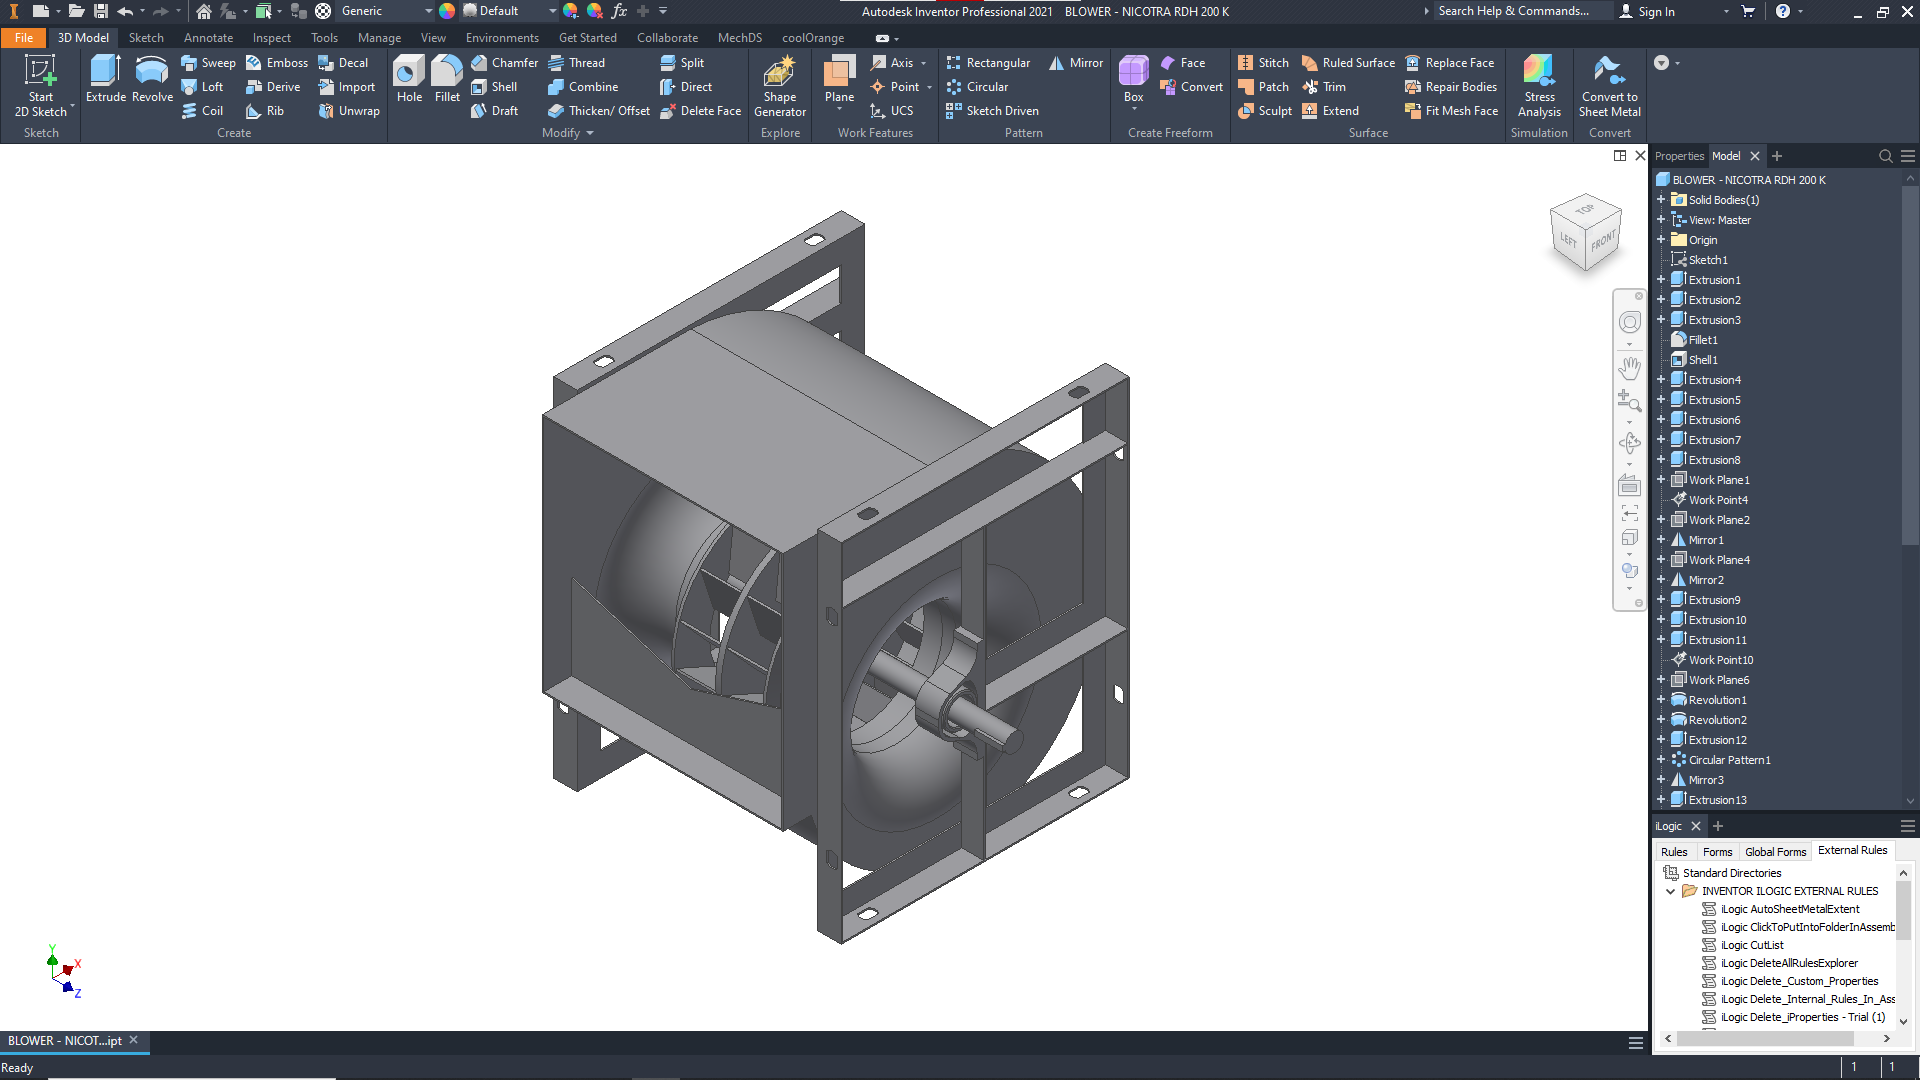Select the Revolve tool

coord(152,78)
